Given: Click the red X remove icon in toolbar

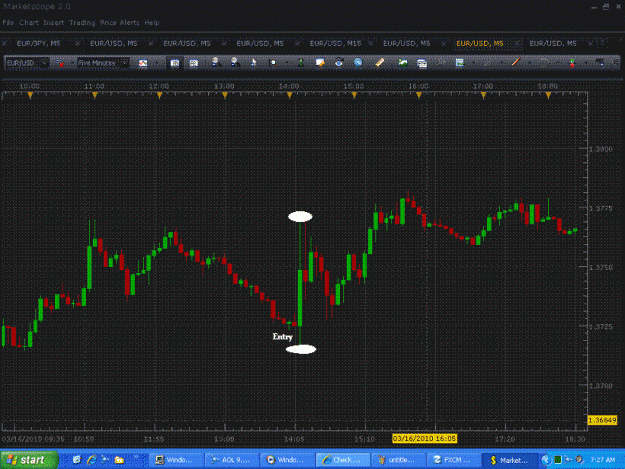Looking at the screenshot, I should [60, 63].
